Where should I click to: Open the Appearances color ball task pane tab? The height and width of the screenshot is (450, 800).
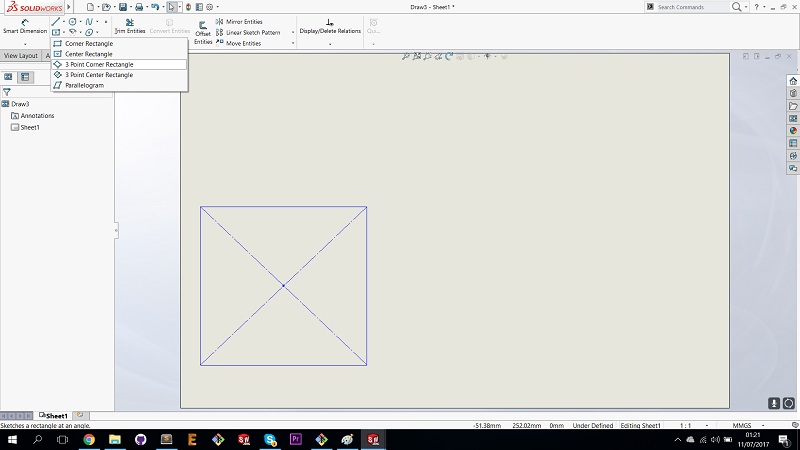793,131
